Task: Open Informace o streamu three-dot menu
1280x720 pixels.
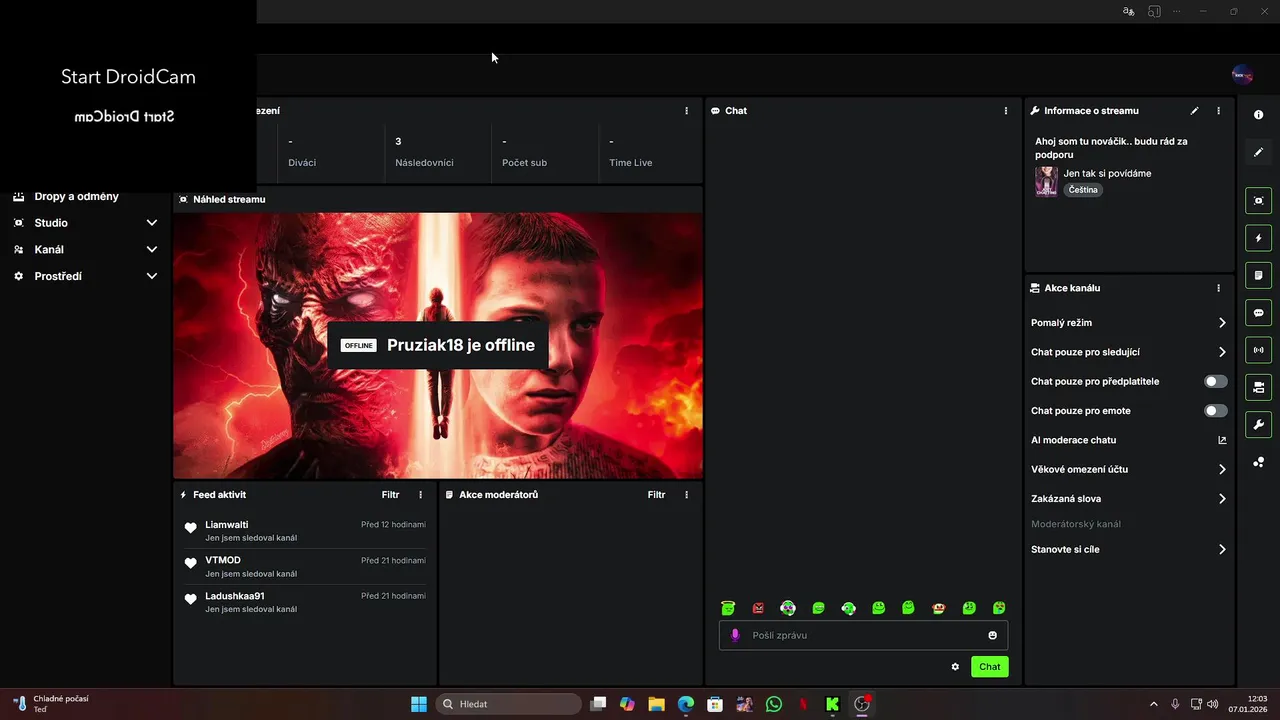Action: click(x=1218, y=111)
